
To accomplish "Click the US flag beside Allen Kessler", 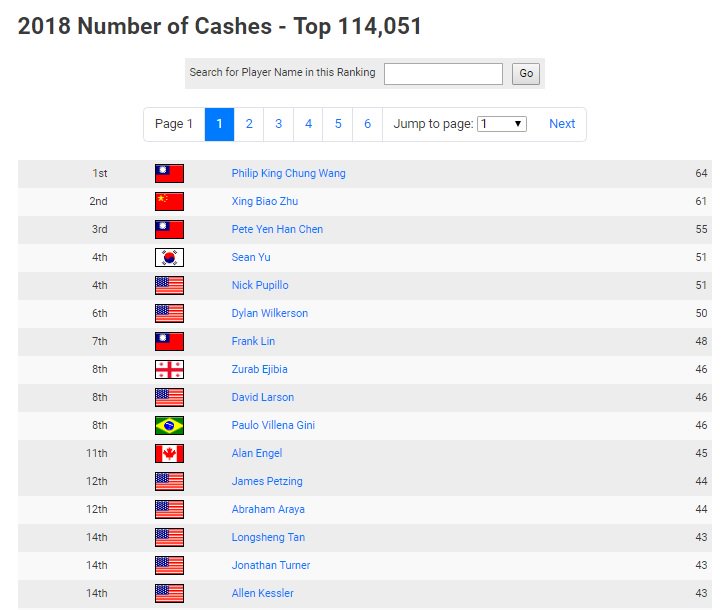I will coord(169,593).
